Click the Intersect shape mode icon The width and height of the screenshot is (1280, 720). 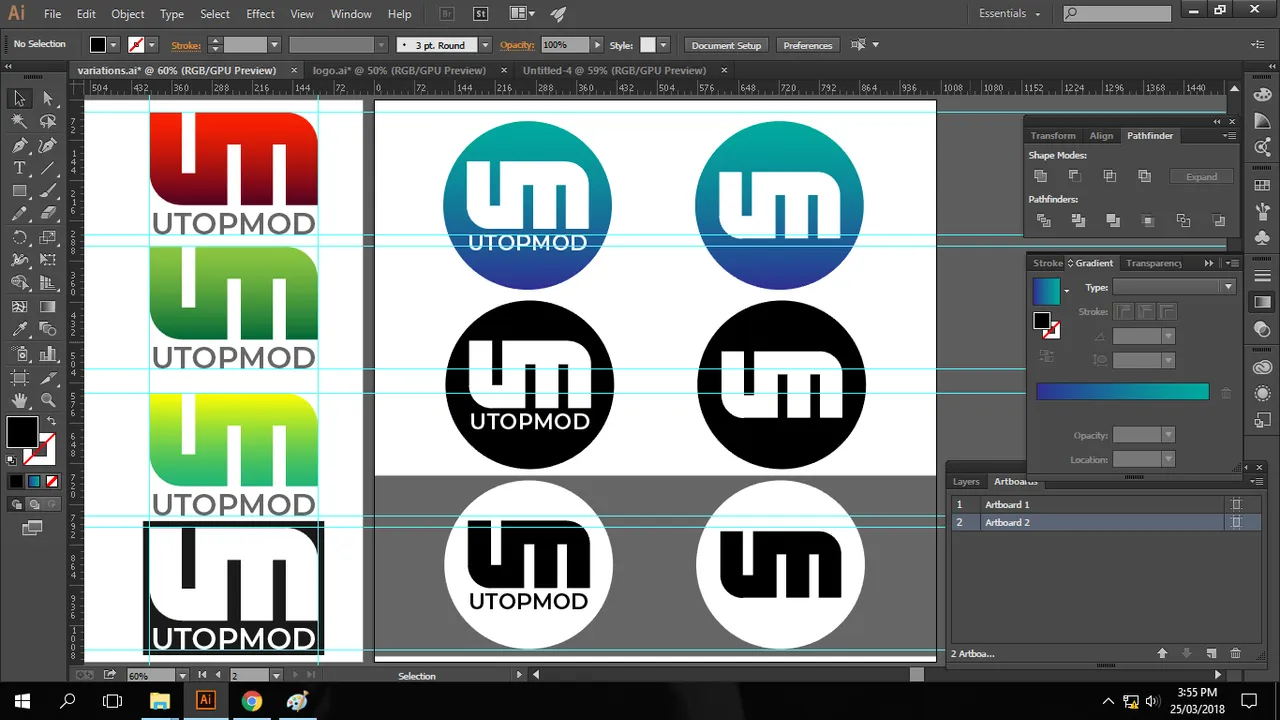[x=1110, y=176]
